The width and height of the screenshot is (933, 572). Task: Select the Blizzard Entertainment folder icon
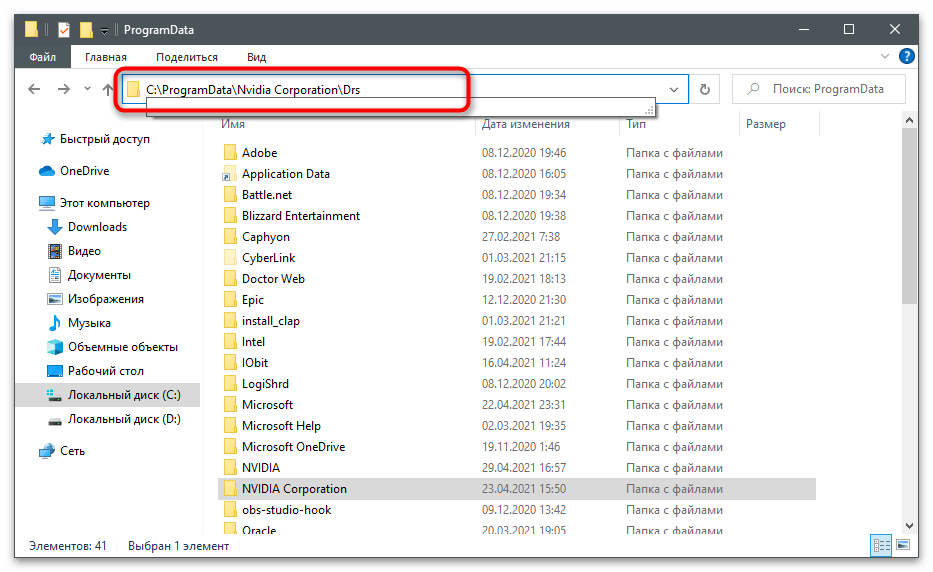click(230, 215)
